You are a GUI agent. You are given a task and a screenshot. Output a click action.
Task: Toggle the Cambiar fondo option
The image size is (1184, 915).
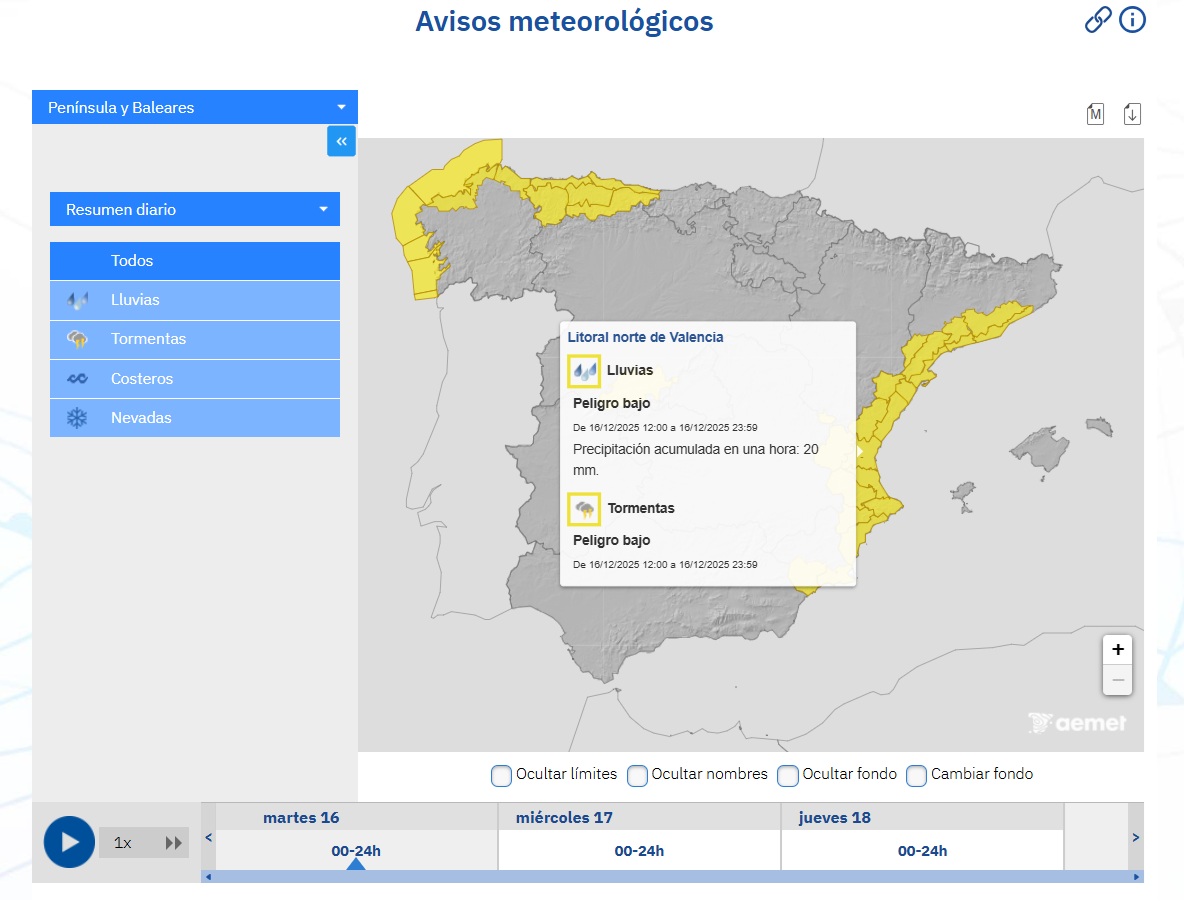(x=916, y=775)
